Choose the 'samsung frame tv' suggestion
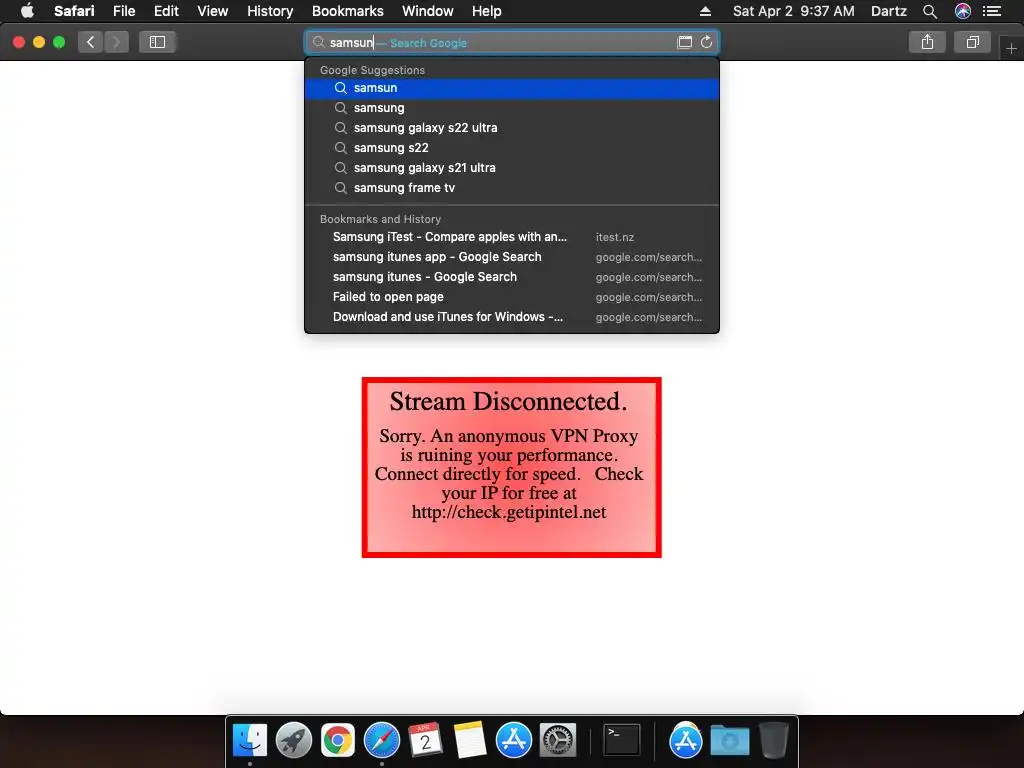The width and height of the screenshot is (1024, 768). tap(512, 188)
